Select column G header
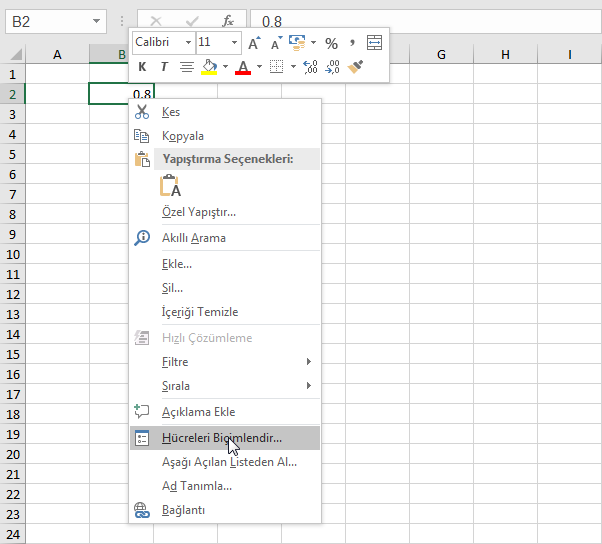The width and height of the screenshot is (602, 544). pyautogui.click(x=441, y=55)
